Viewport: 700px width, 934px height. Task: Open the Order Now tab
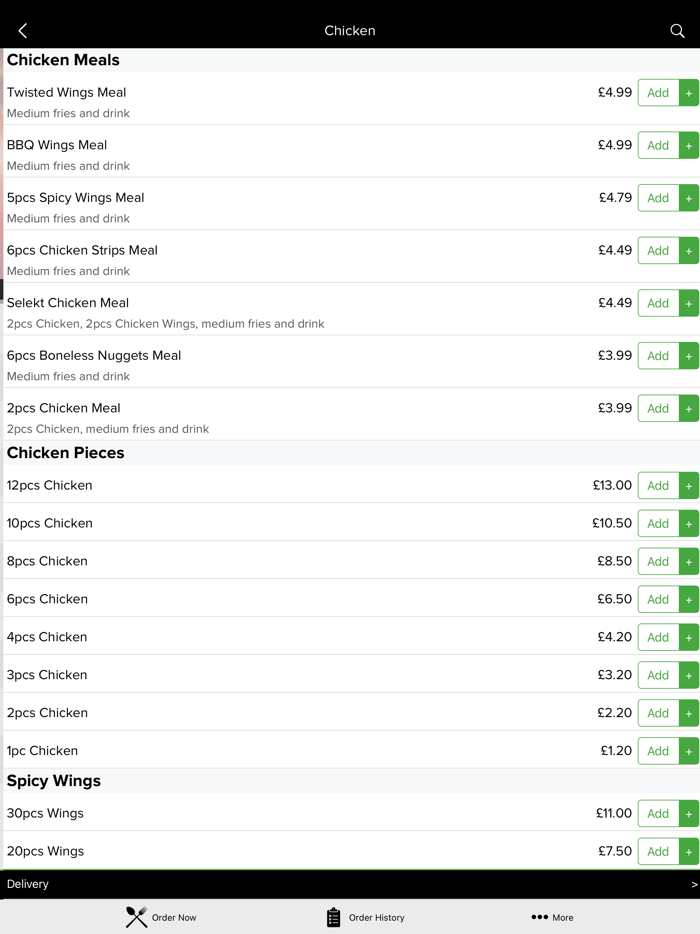(161, 917)
